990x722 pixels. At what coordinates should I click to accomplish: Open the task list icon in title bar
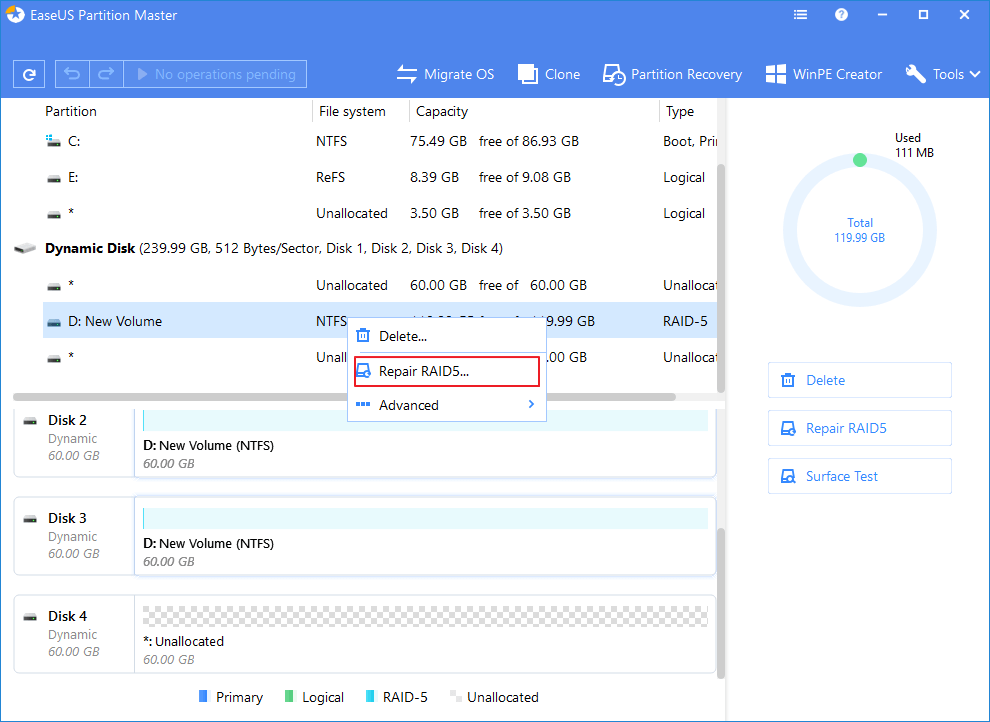(801, 15)
